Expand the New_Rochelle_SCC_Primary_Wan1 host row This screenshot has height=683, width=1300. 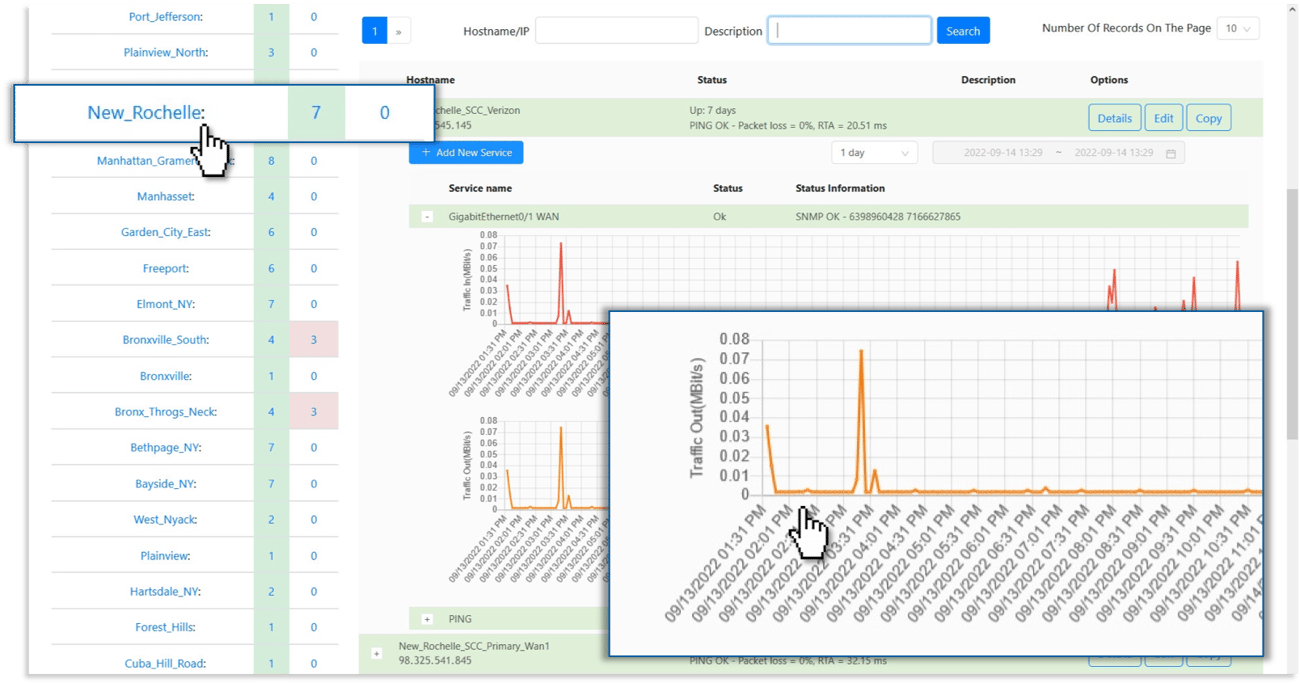pyautogui.click(x=377, y=653)
